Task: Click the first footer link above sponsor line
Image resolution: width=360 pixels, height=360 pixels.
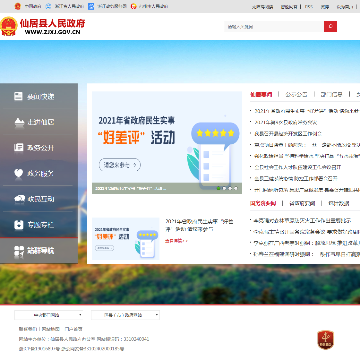Action: [28, 329]
